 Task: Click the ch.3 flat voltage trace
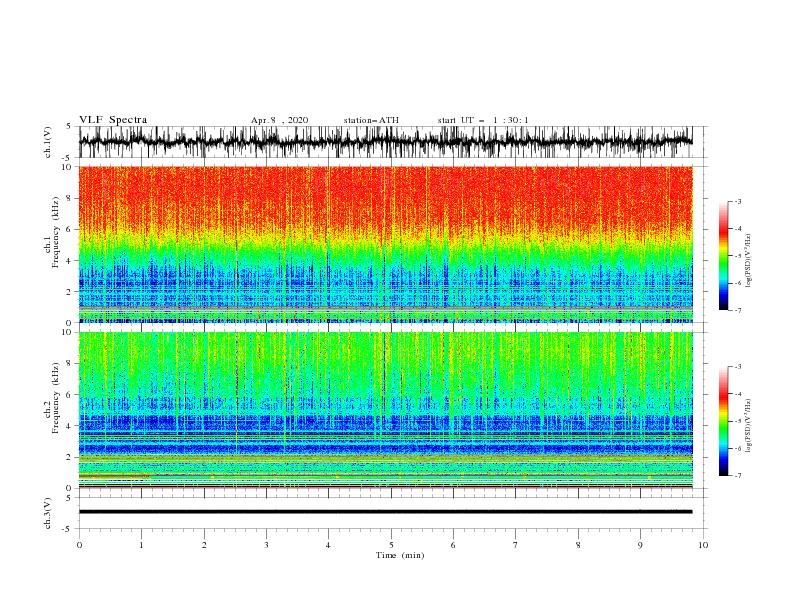pyautogui.click(x=385, y=512)
